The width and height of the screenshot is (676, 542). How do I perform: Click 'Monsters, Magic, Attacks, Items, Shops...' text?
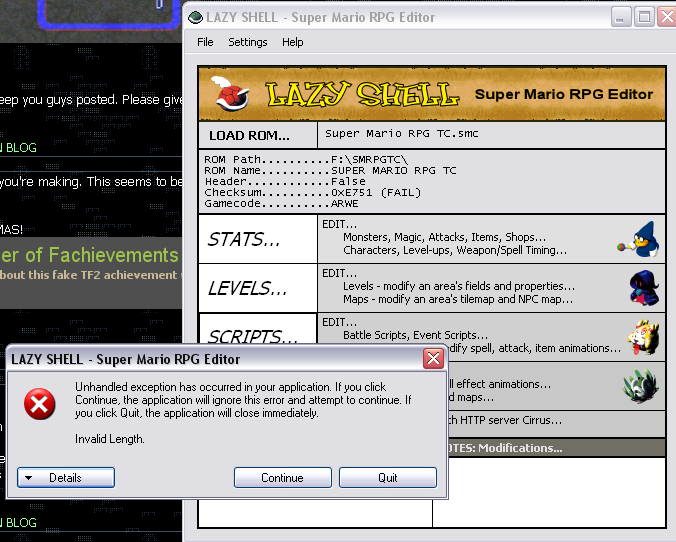click(444, 237)
